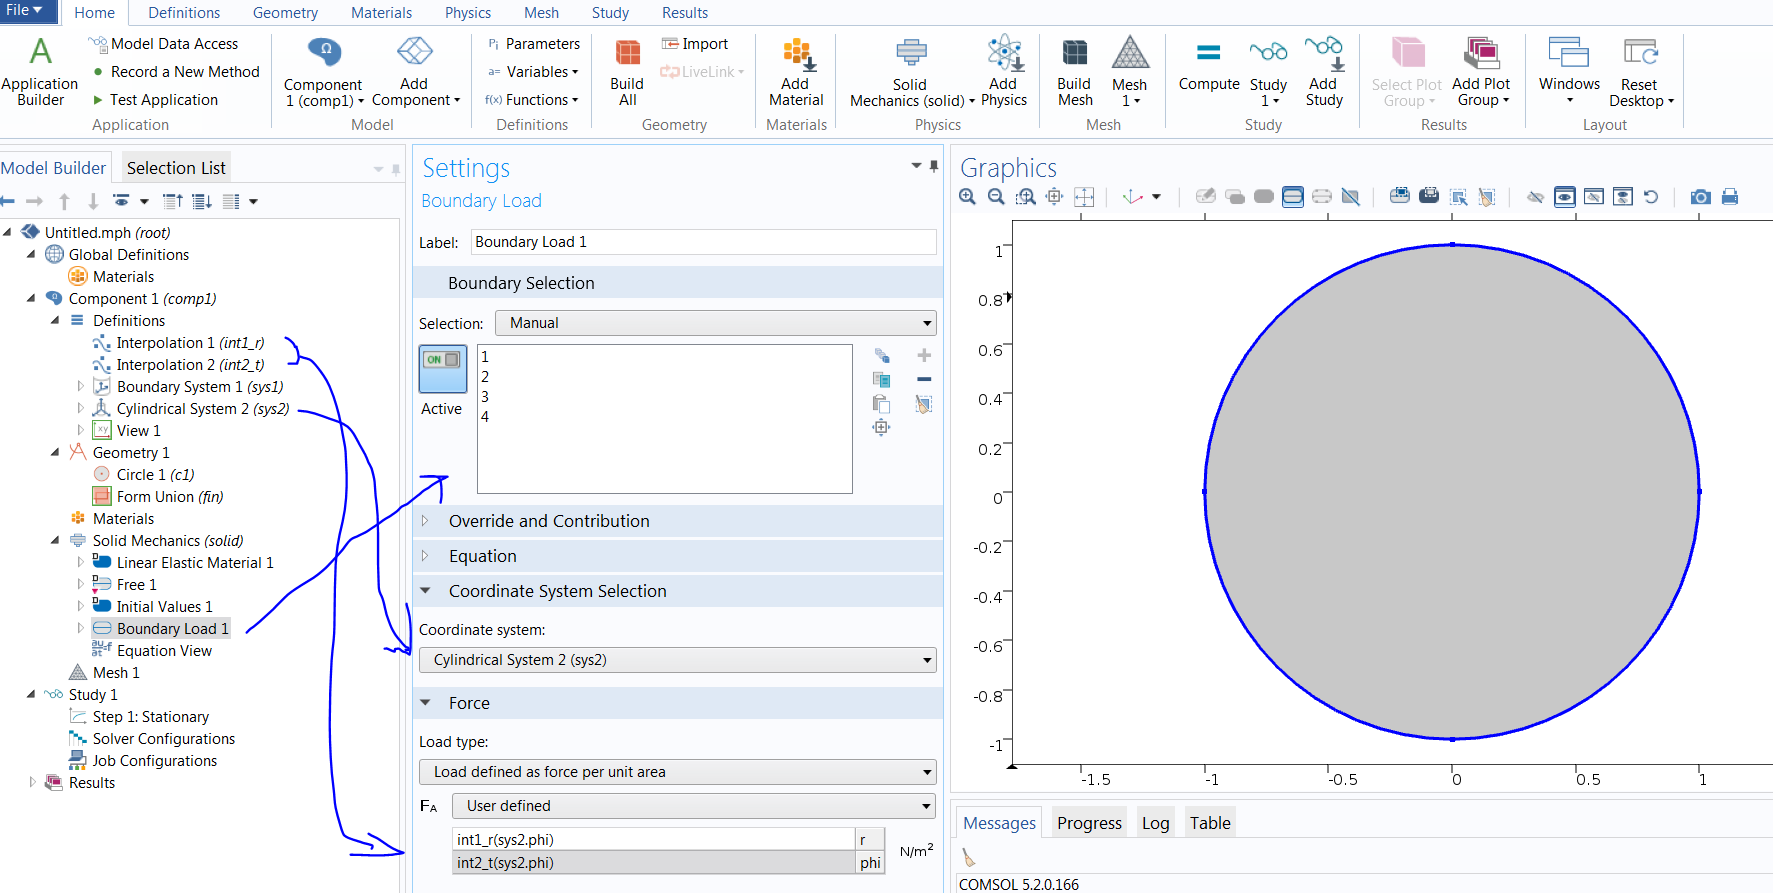The height and width of the screenshot is (893, 1773).
Task: Expand the Override and Contribution section
Action: click(x=549, y=521)
